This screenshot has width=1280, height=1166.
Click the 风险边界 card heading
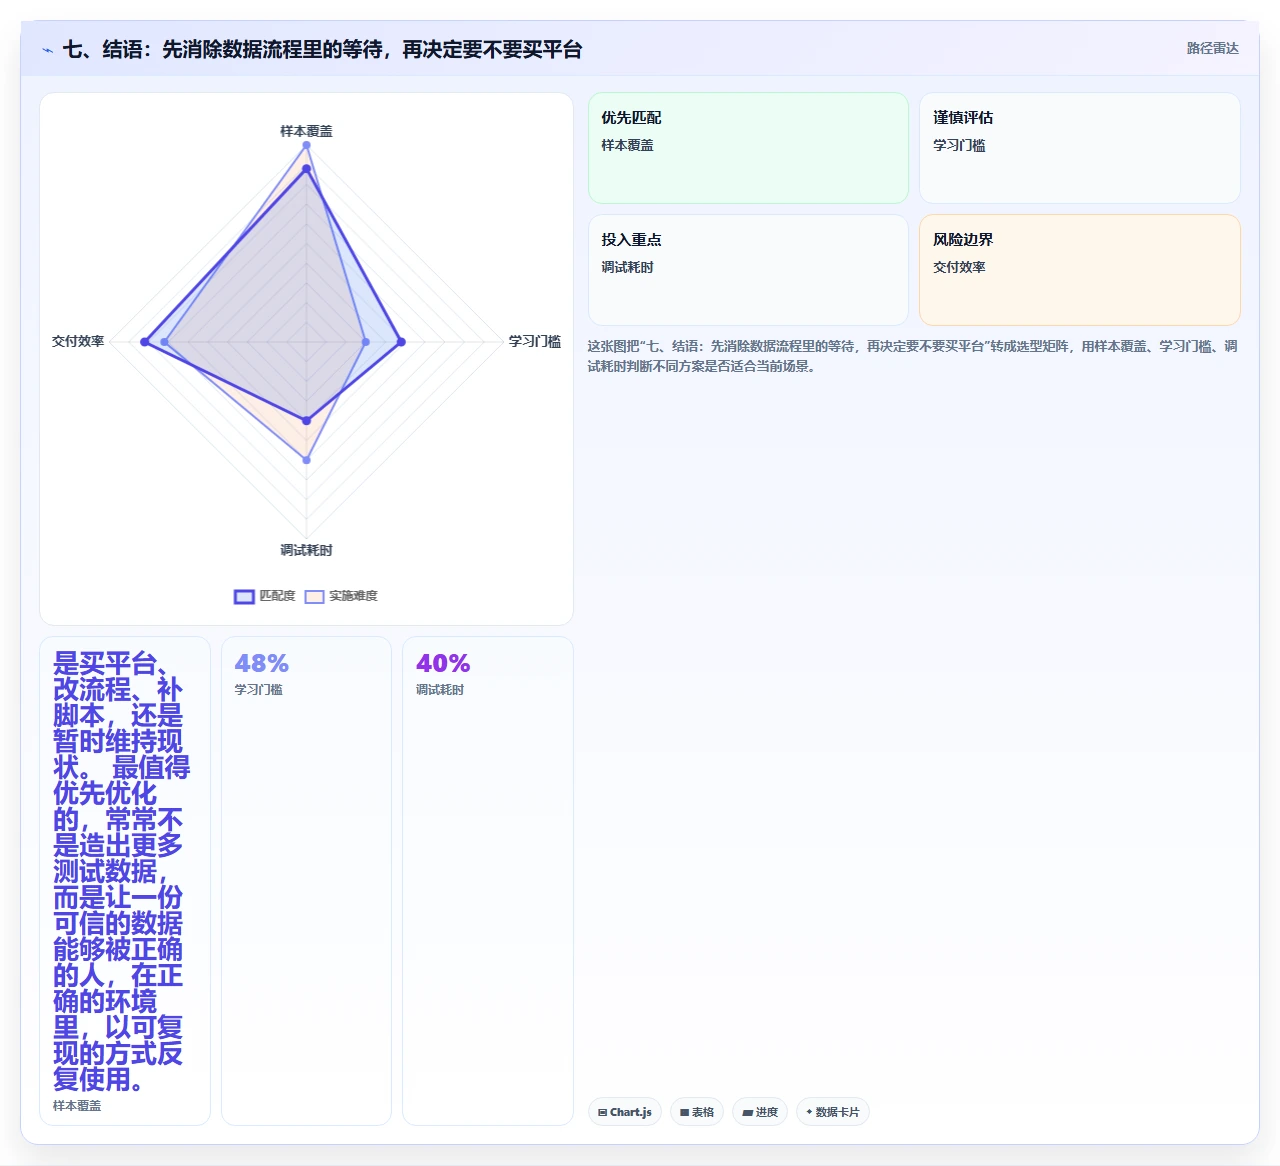(x=963, y=239)
